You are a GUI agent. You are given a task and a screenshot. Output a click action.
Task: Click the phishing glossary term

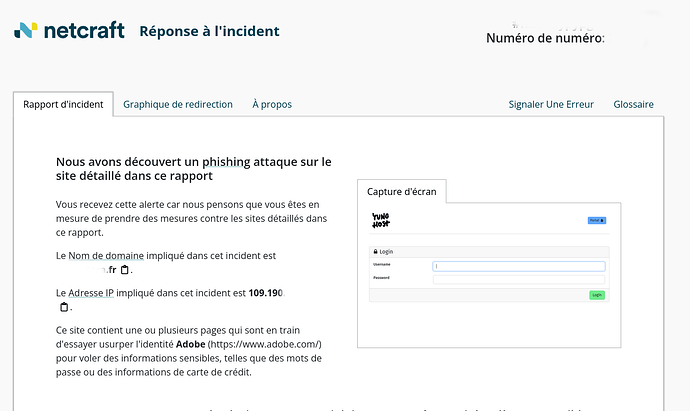[x=226, y=162]
